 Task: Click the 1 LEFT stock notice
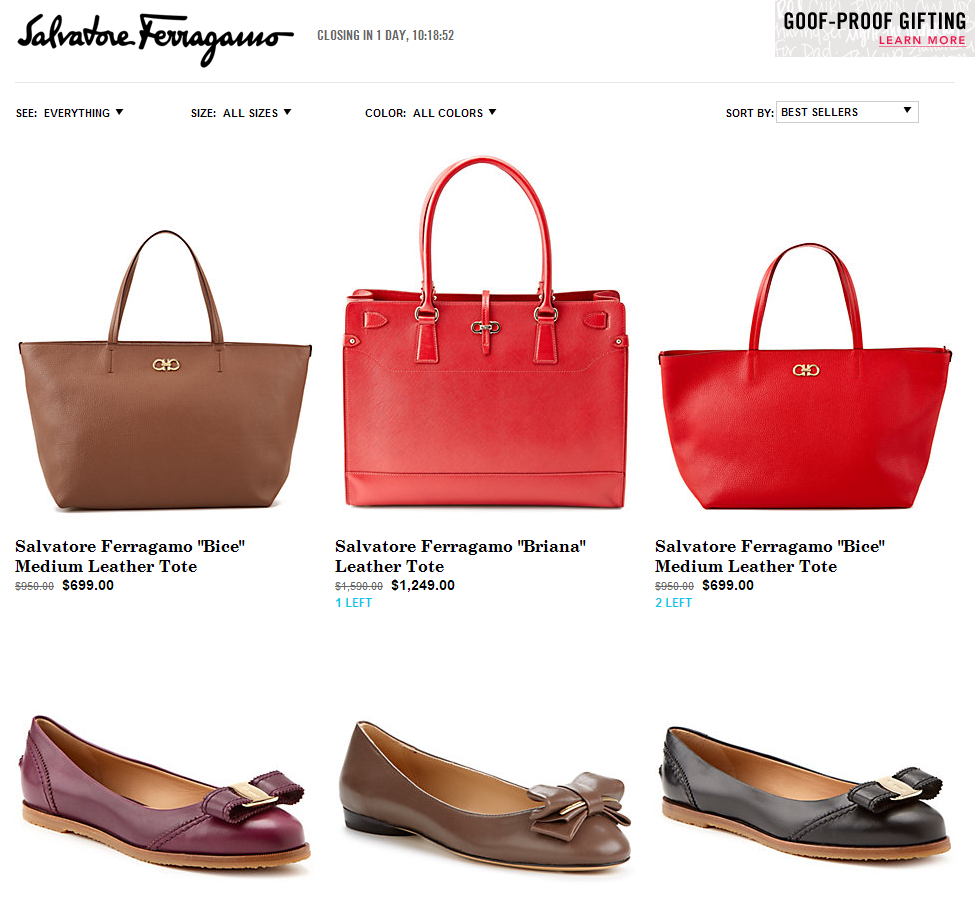click(x=353, y=603)
